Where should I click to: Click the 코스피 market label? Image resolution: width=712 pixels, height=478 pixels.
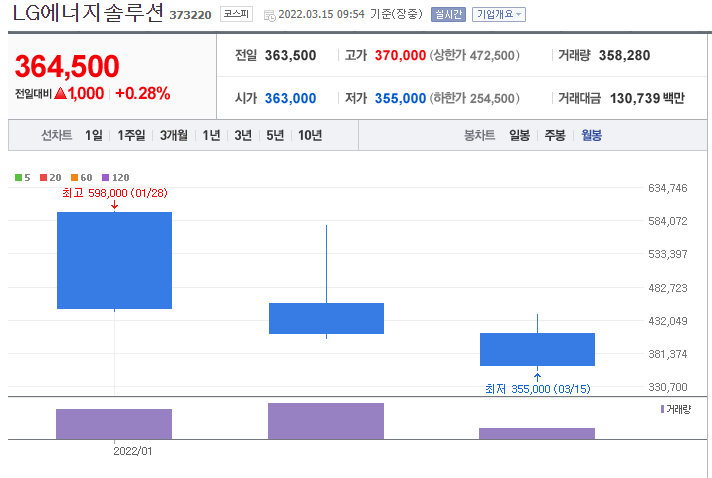point(236,14)
